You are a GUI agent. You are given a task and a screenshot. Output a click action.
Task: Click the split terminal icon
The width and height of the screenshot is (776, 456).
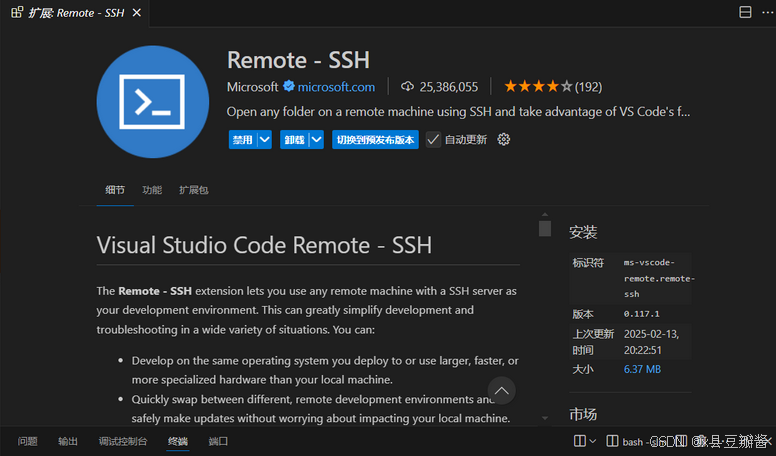point(580,441)
